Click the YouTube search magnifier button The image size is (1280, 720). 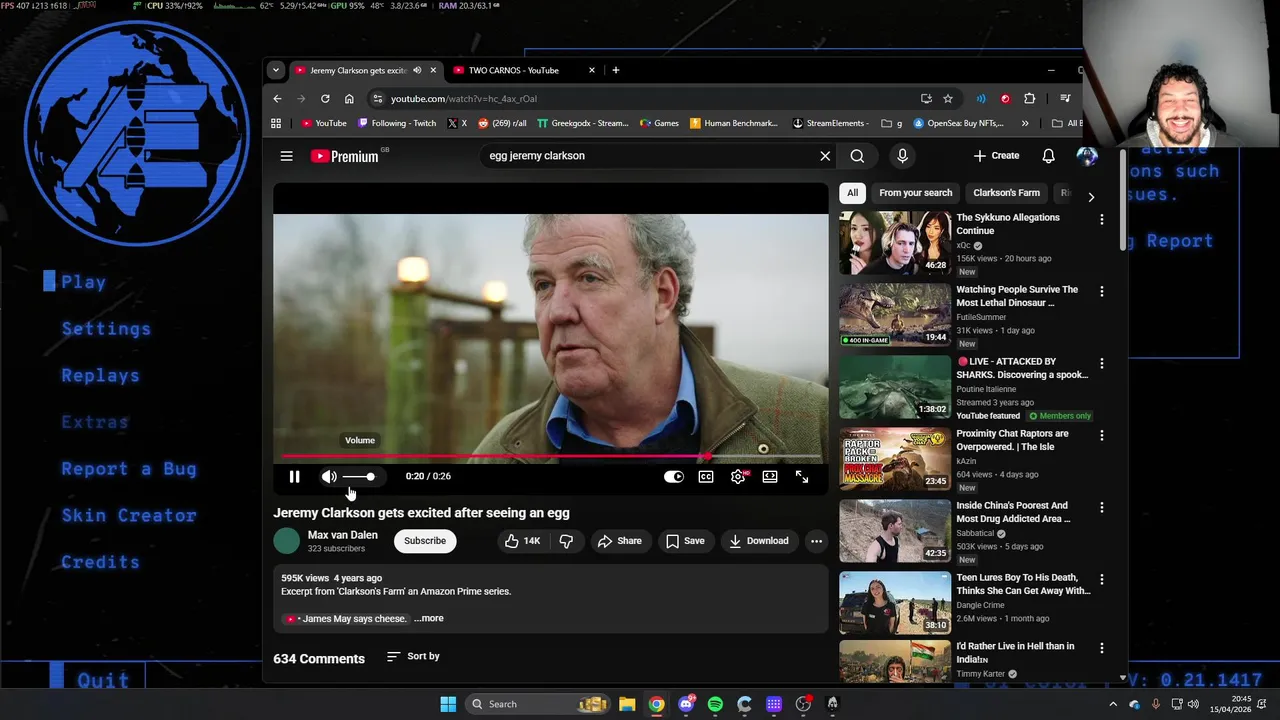(x=857, y=156)
